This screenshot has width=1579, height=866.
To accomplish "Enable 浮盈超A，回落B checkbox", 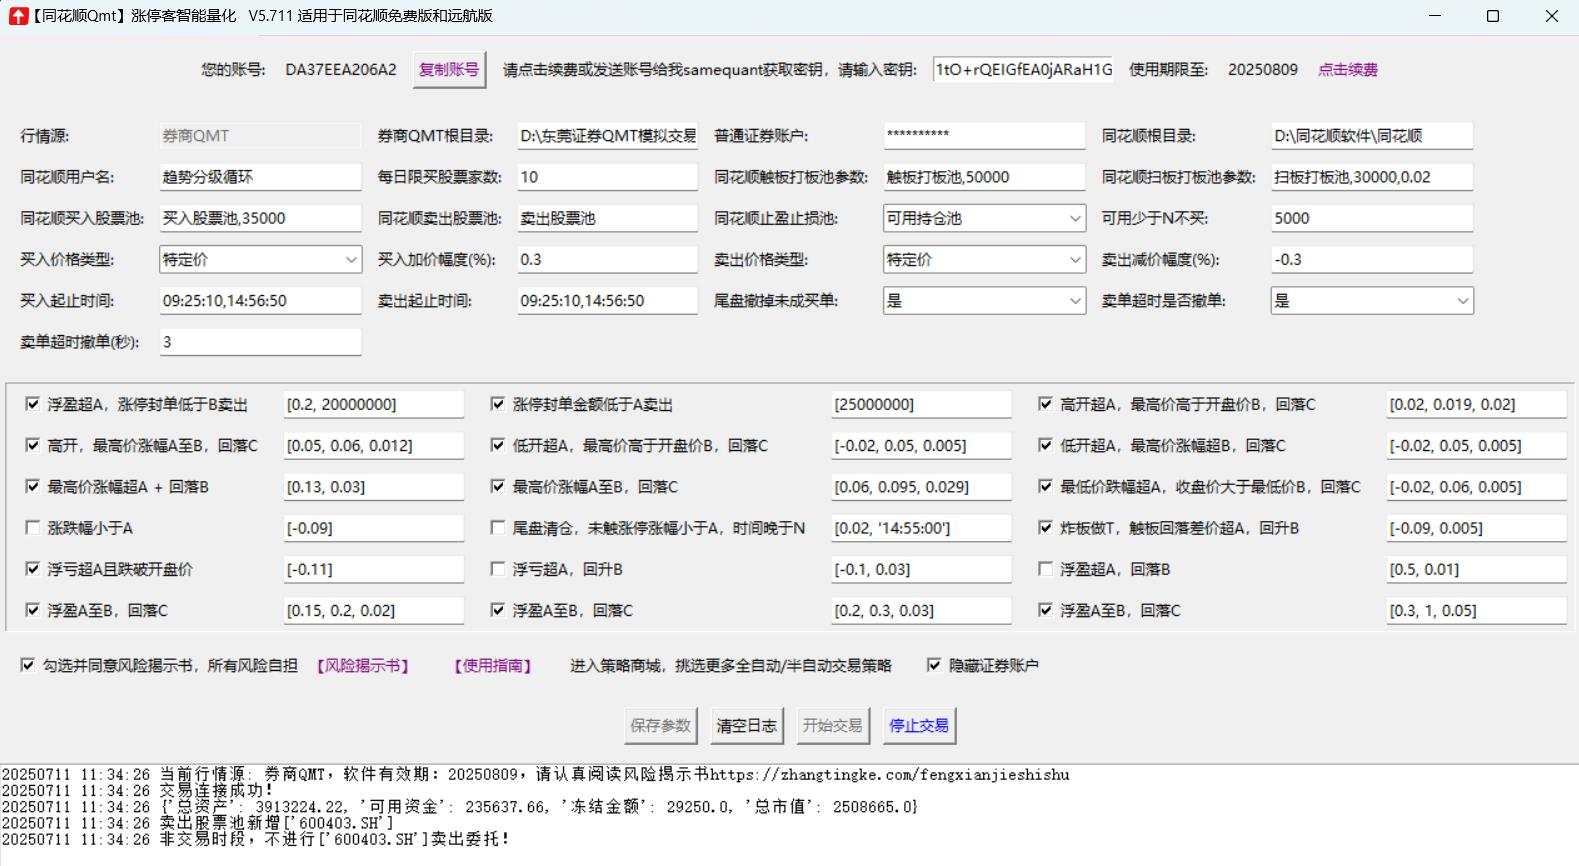I will coord(1045,568).
